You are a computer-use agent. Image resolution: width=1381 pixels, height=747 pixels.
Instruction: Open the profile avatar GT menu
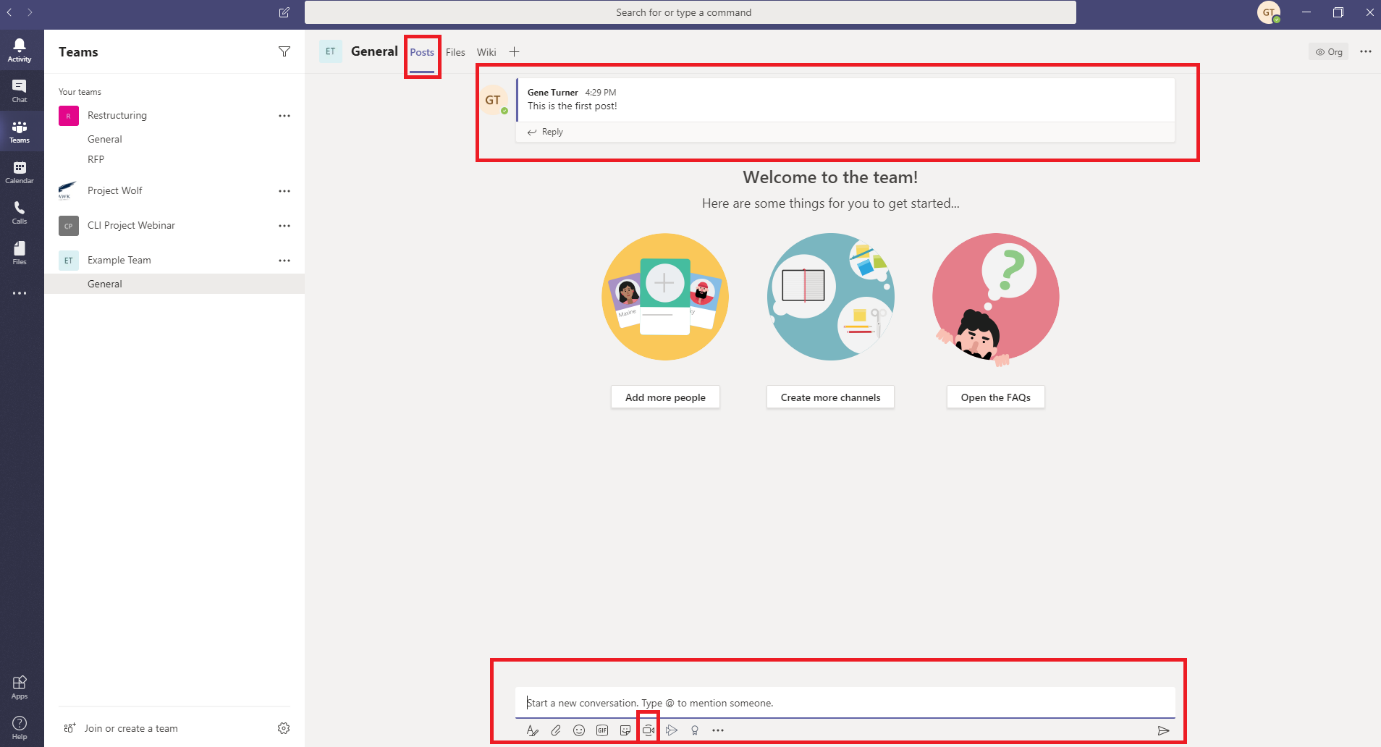click(x=1268, y=13)
